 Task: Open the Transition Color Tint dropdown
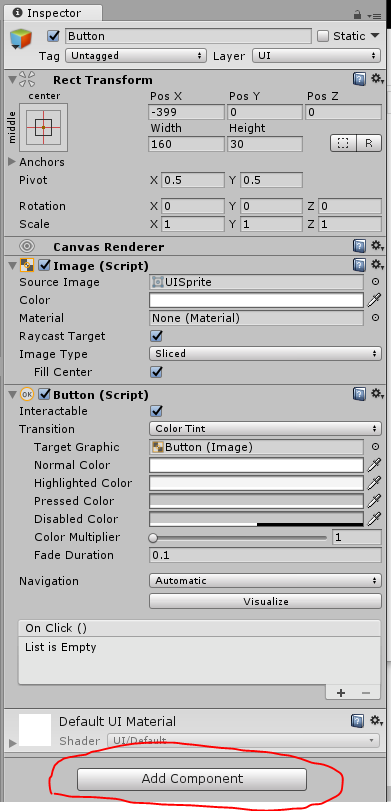[265, 429]
